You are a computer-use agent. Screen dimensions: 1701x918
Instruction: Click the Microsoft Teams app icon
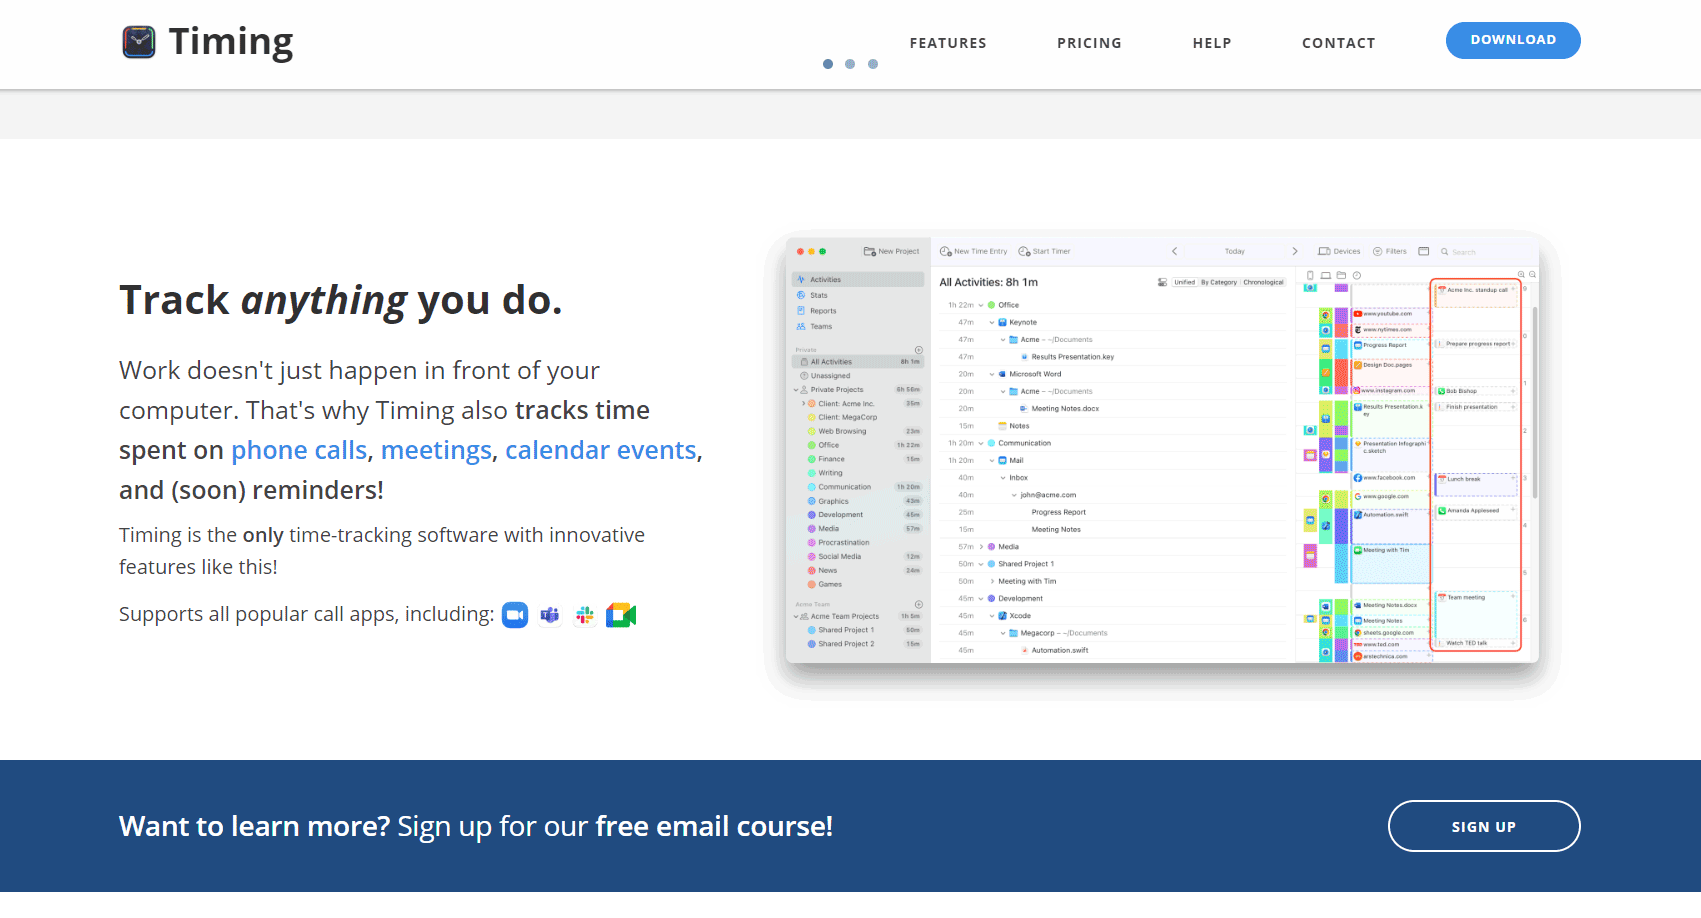tap(550, 615)
